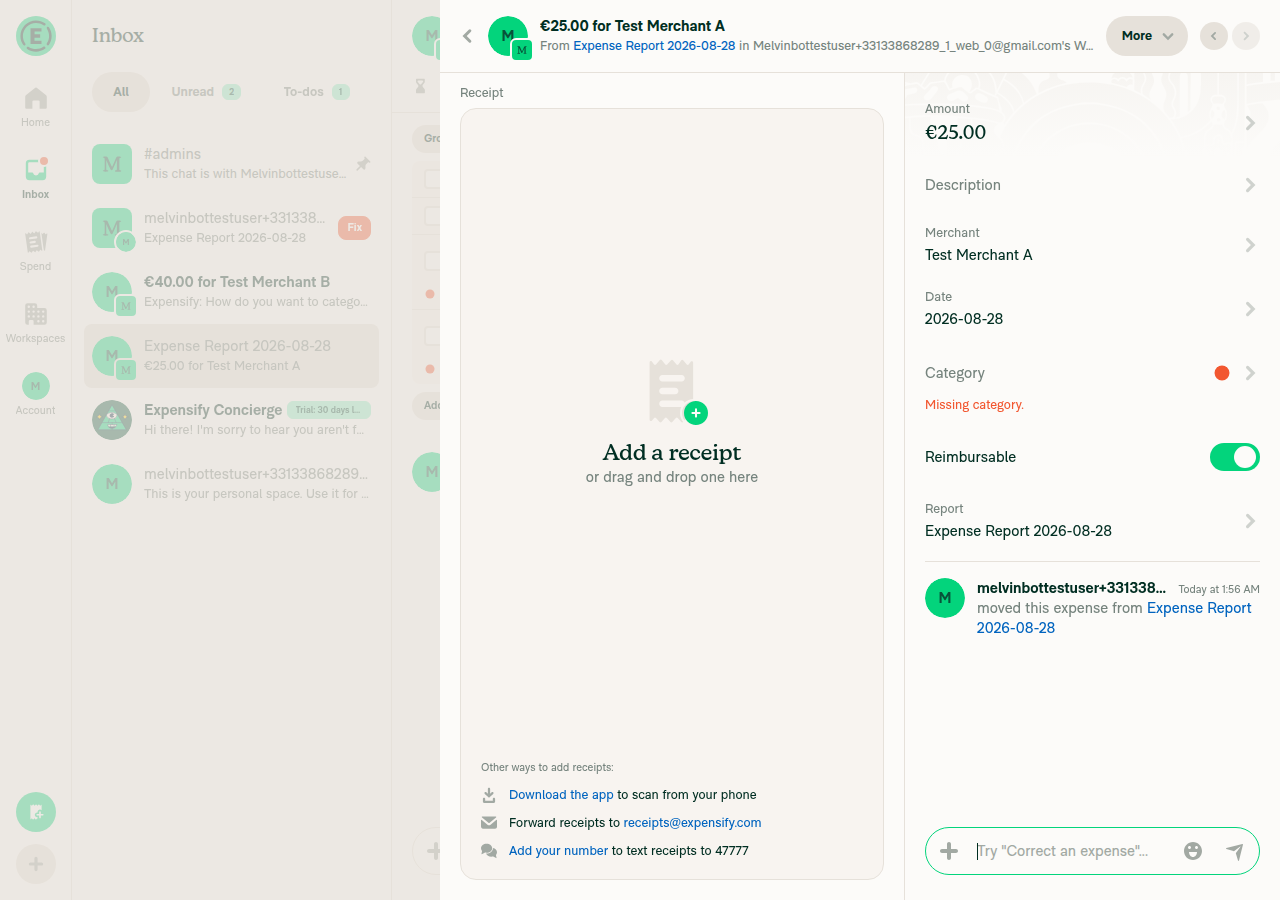
Task: Click the send message arrow icon
Action: click(x=1235, y=851)
